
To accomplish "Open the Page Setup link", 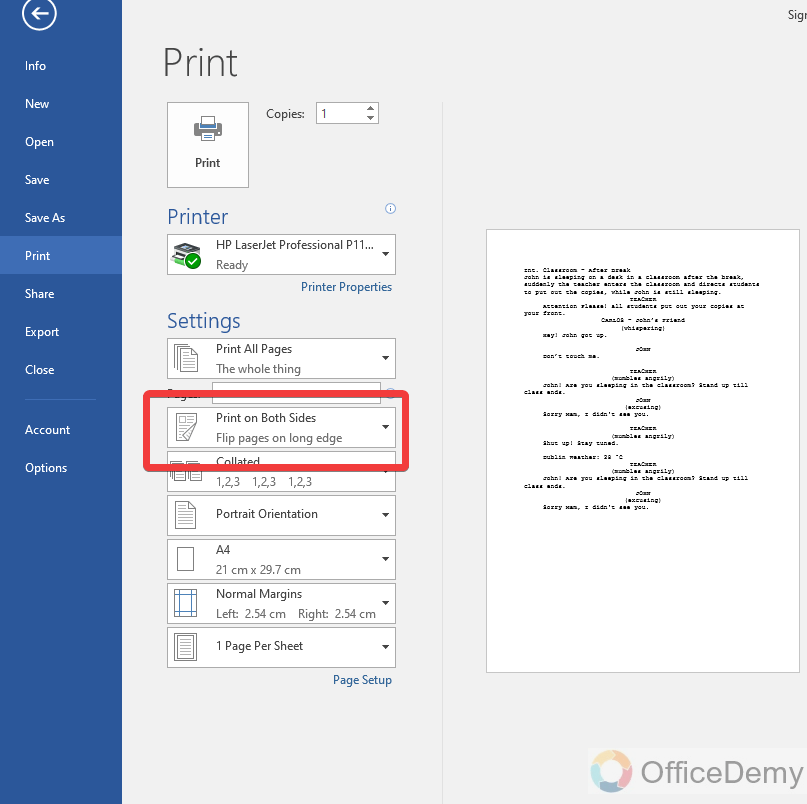I will 362,679.
